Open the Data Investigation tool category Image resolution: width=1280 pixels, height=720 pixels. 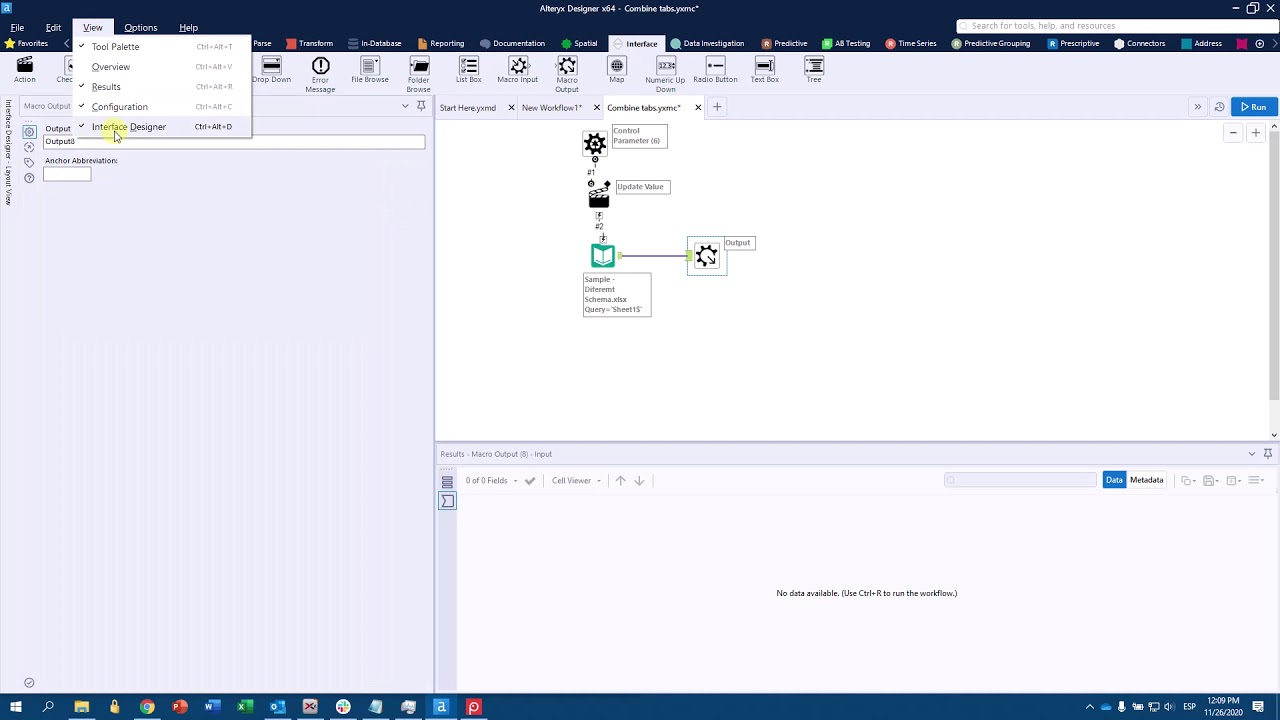(707, 44)
